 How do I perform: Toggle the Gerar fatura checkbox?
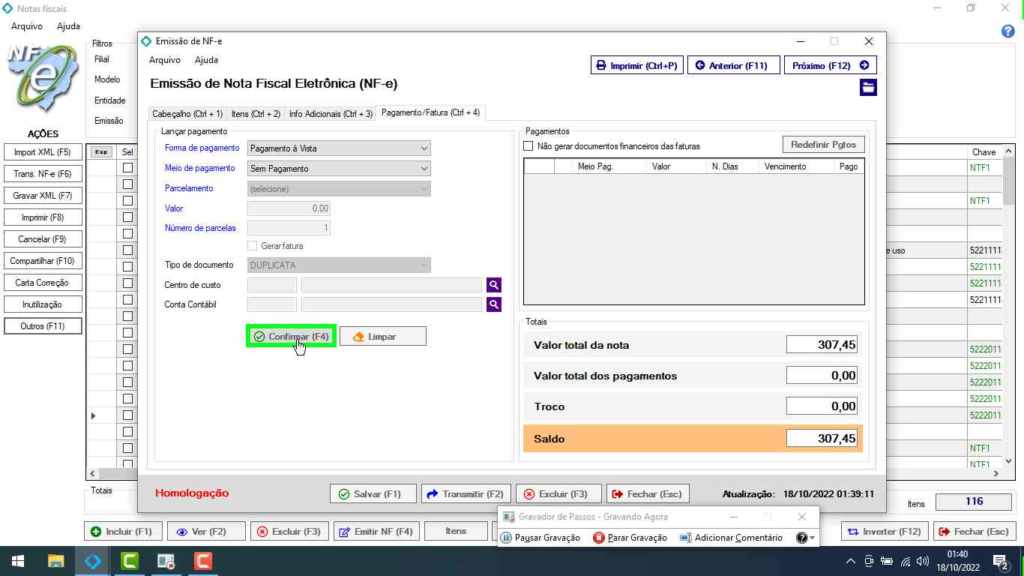pyautogui.click(x=253, y=246)
